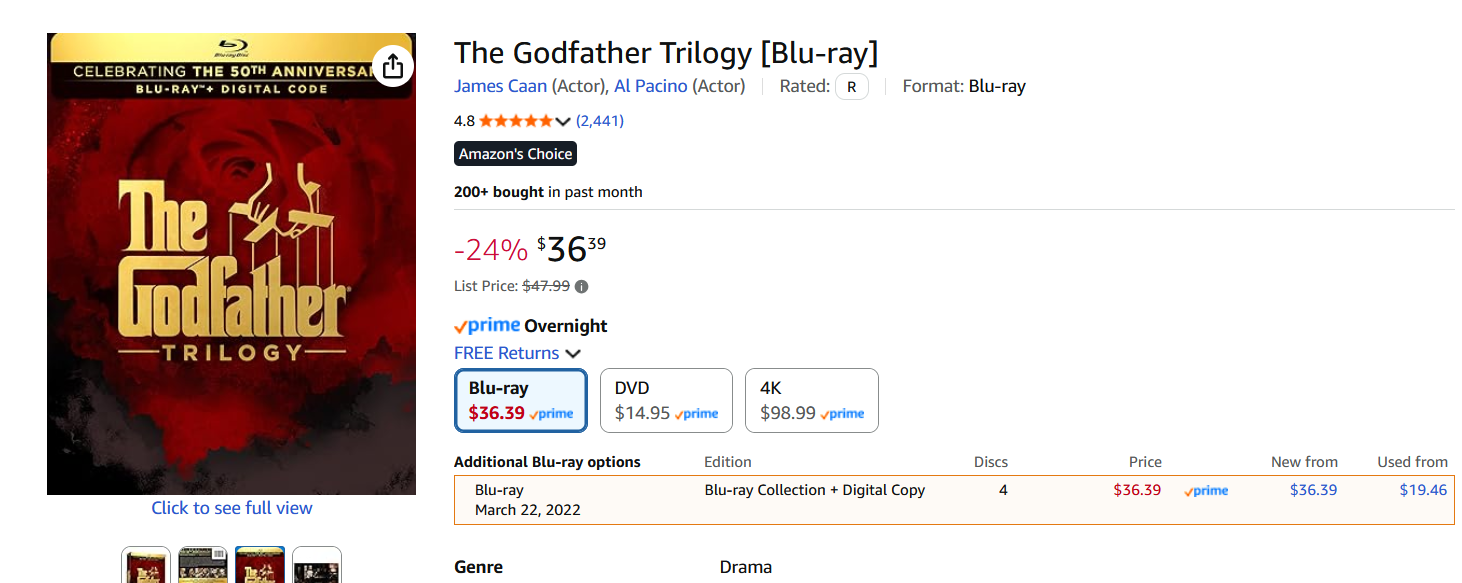Click the R rating badge
Viewport: 1462px width, 583px height.
(852, 87)
